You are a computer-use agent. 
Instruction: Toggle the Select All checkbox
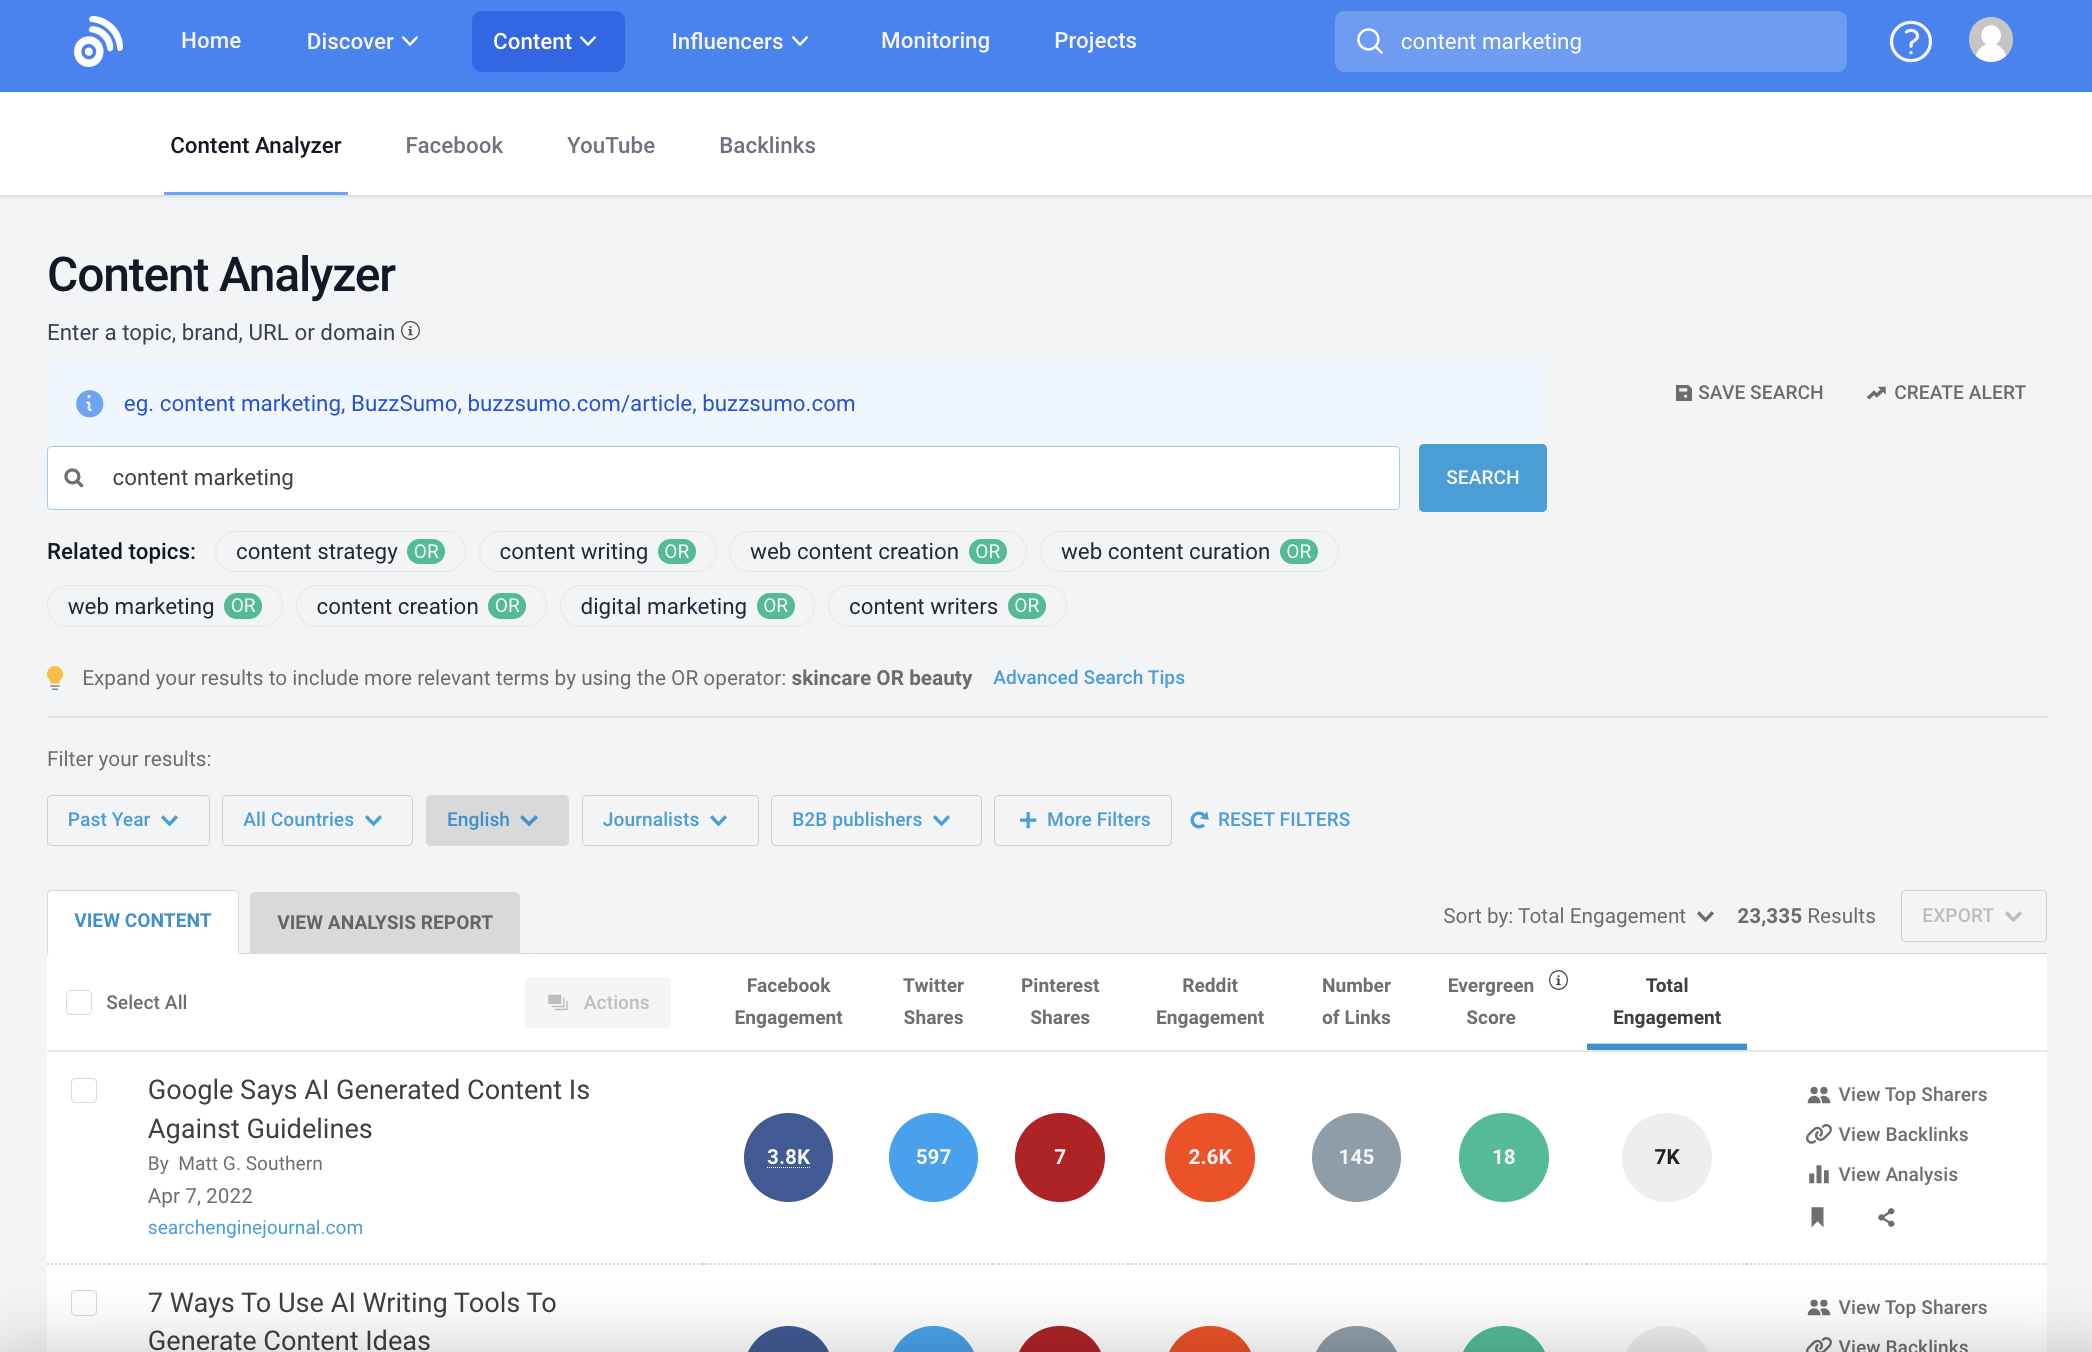click(79, 1001)
